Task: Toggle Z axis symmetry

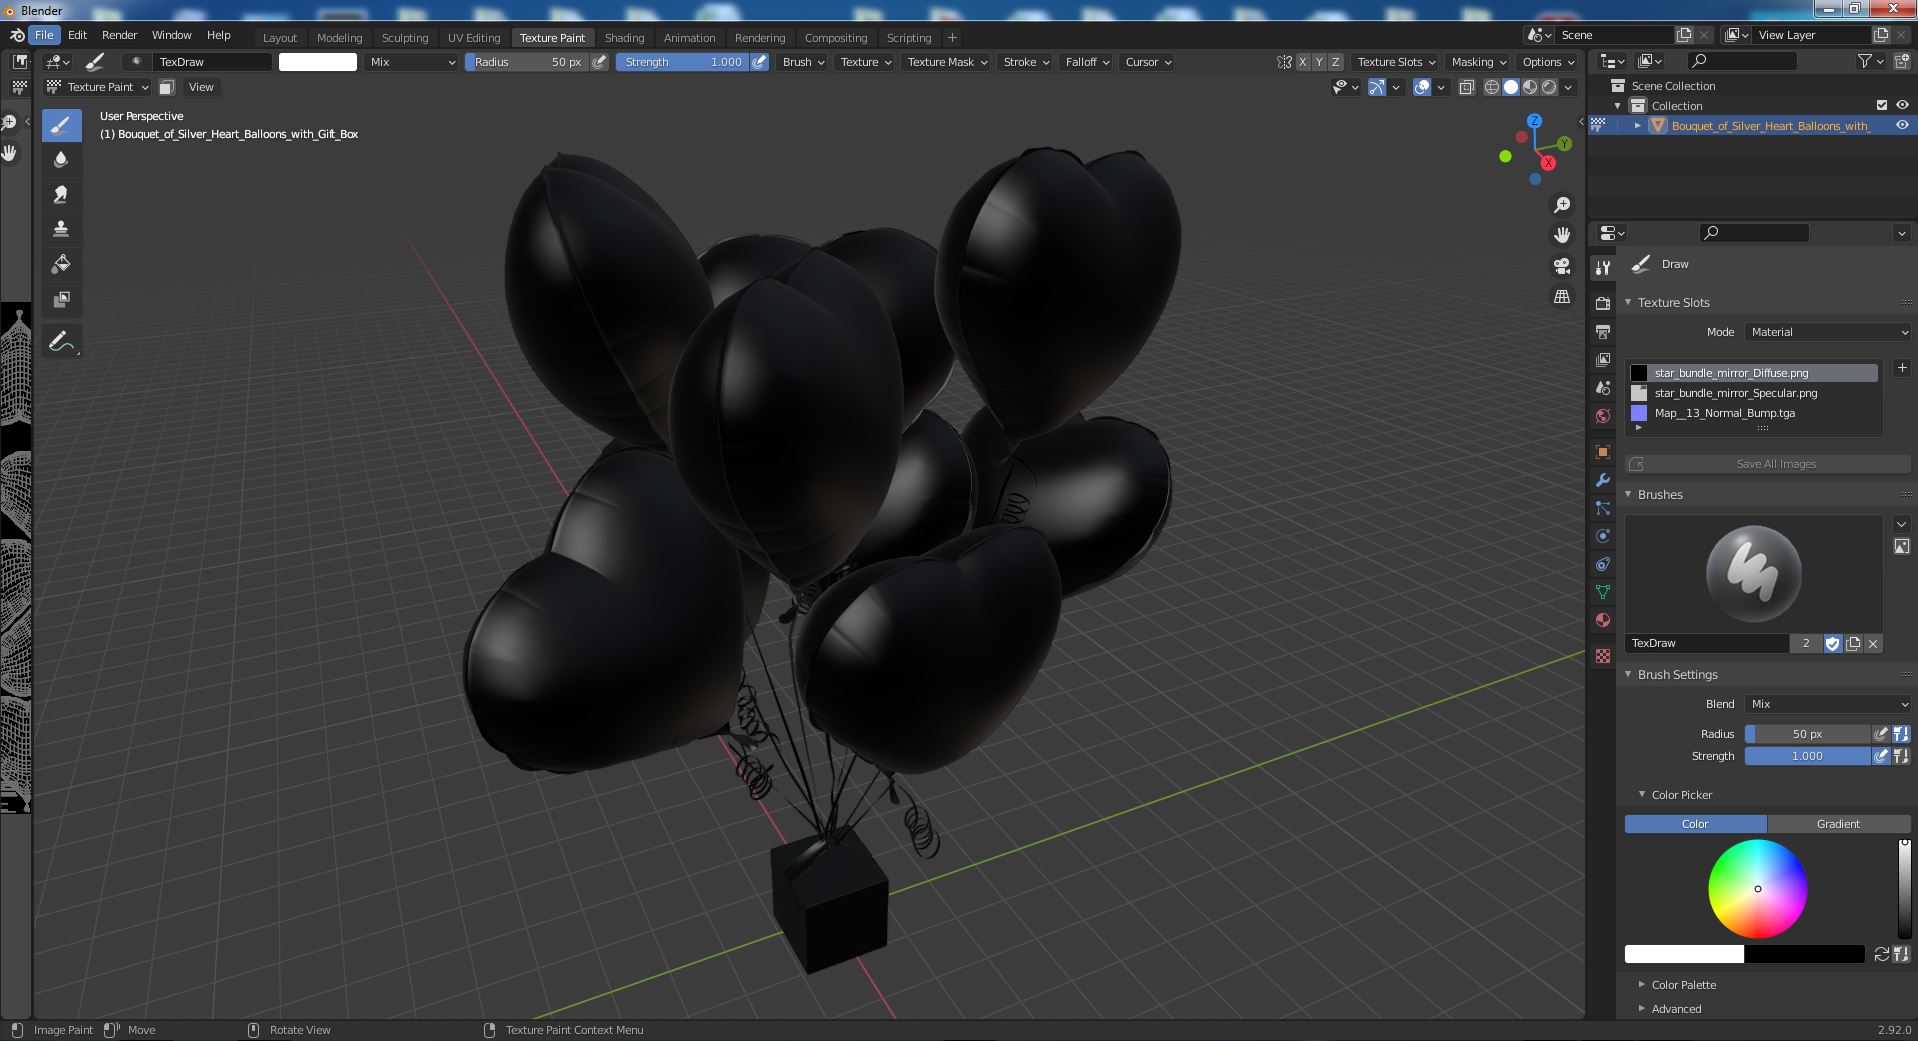Action: tap(1335, 62)
